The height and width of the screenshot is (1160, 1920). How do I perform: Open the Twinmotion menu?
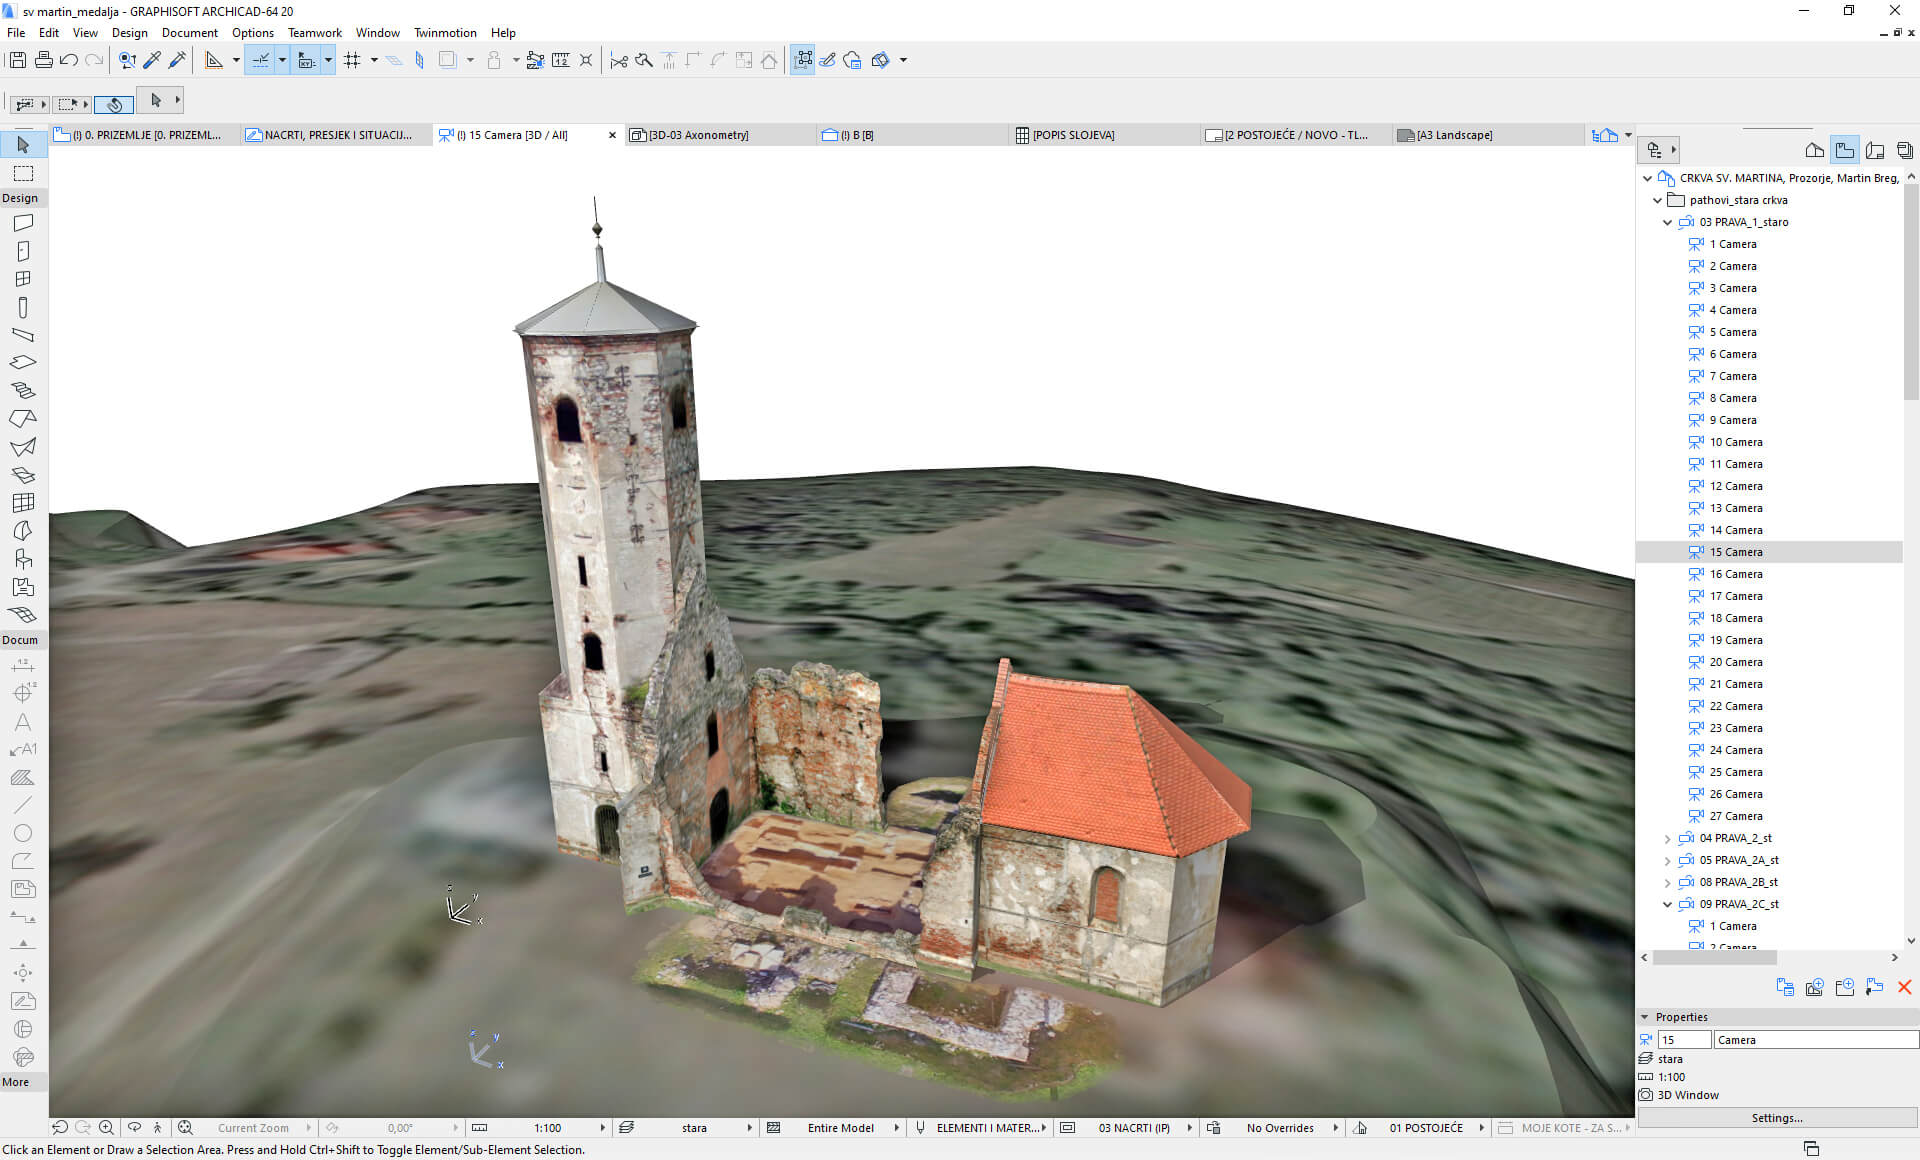click(x=445, y=33)
